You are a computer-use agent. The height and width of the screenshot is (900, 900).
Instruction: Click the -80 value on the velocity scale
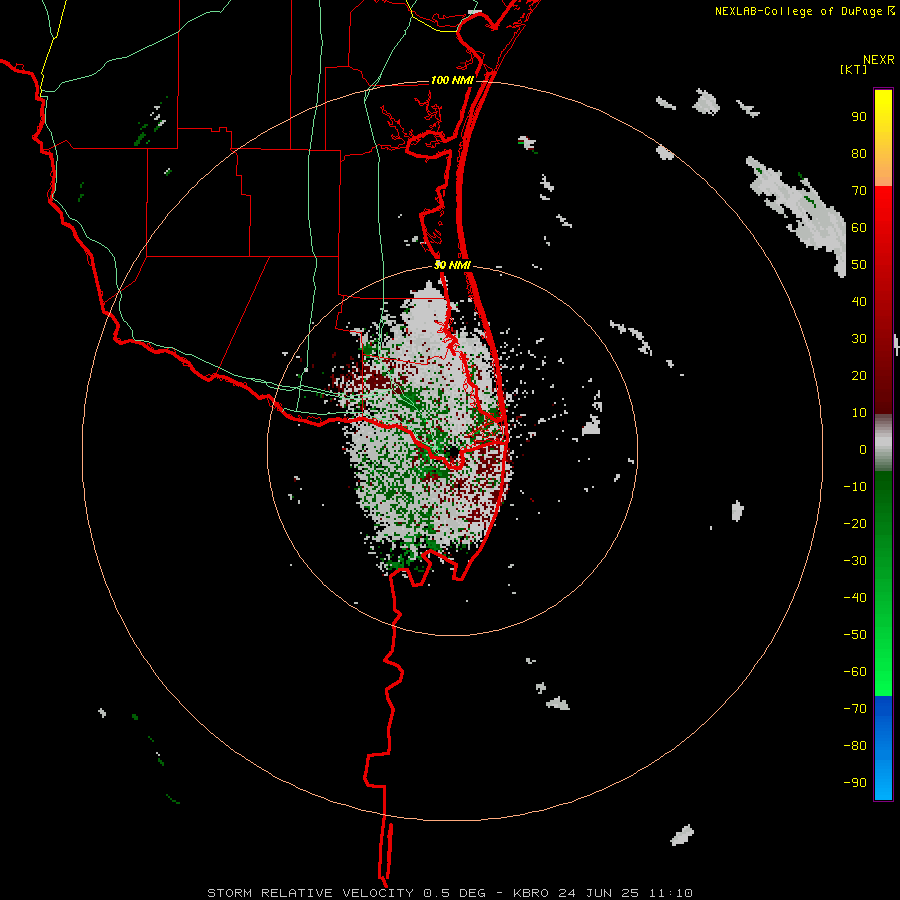pos(855,746)
